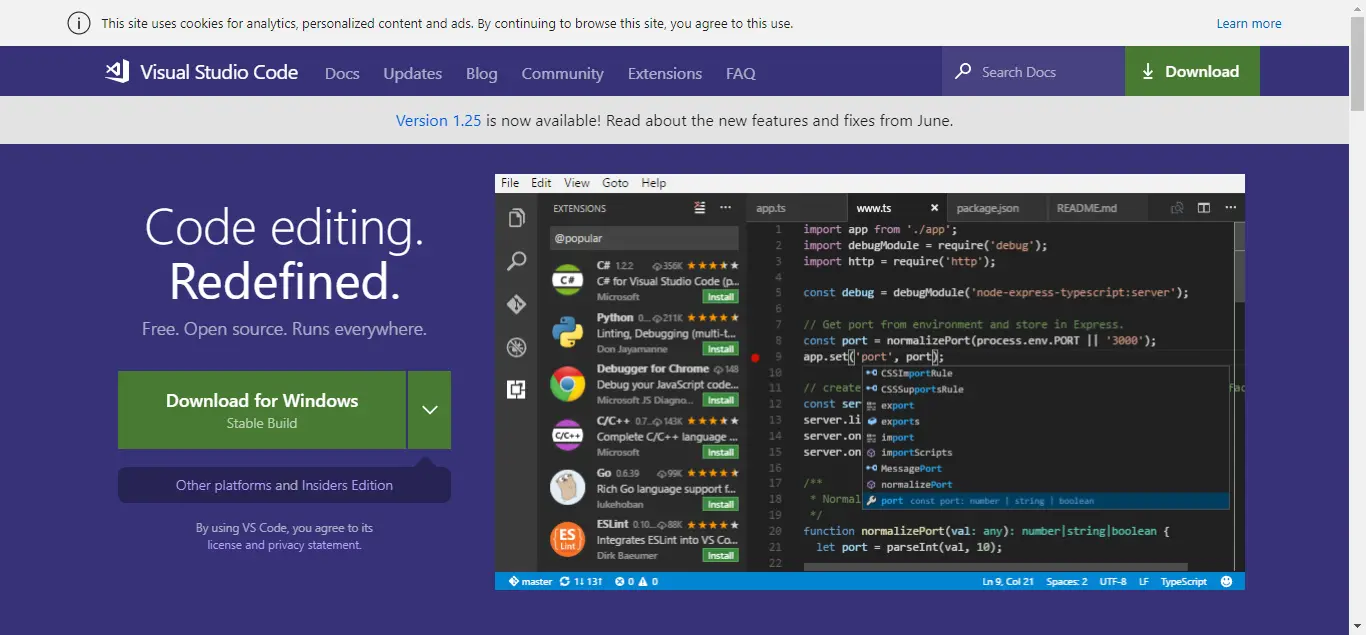Click the C/C++ extension icon
Screen dimensions: 1366x635
[568, 435]
